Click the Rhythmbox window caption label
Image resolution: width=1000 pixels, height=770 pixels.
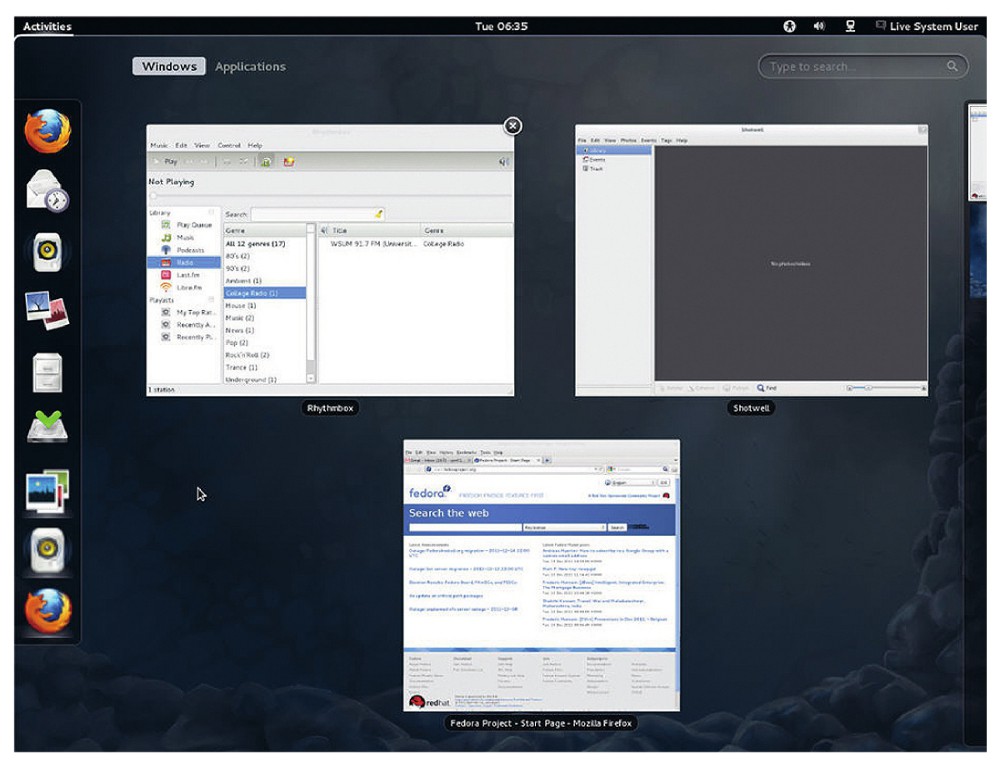click(330, 408)
